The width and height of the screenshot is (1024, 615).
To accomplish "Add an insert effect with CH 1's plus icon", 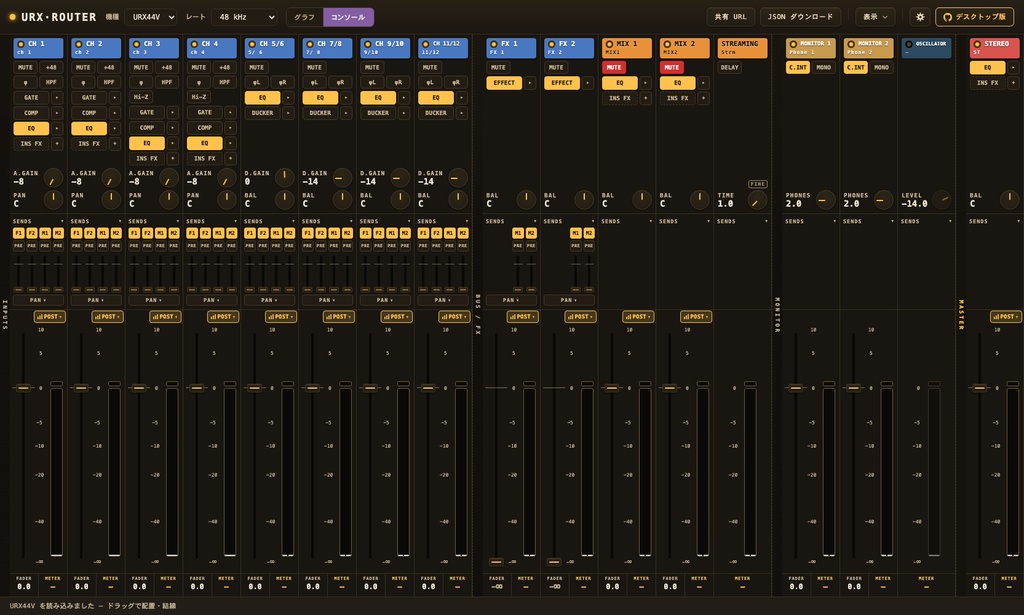I will tap(57, 144).
